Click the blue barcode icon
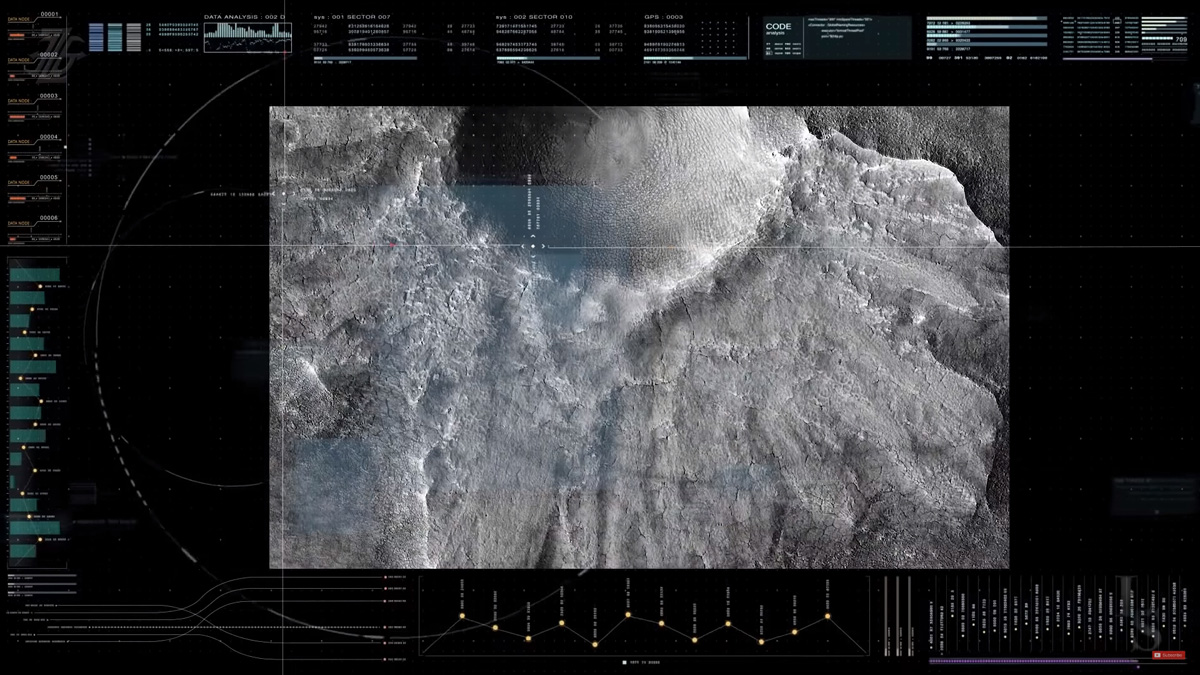This screenshot has height=675, width=1200. tap(97, 37)
